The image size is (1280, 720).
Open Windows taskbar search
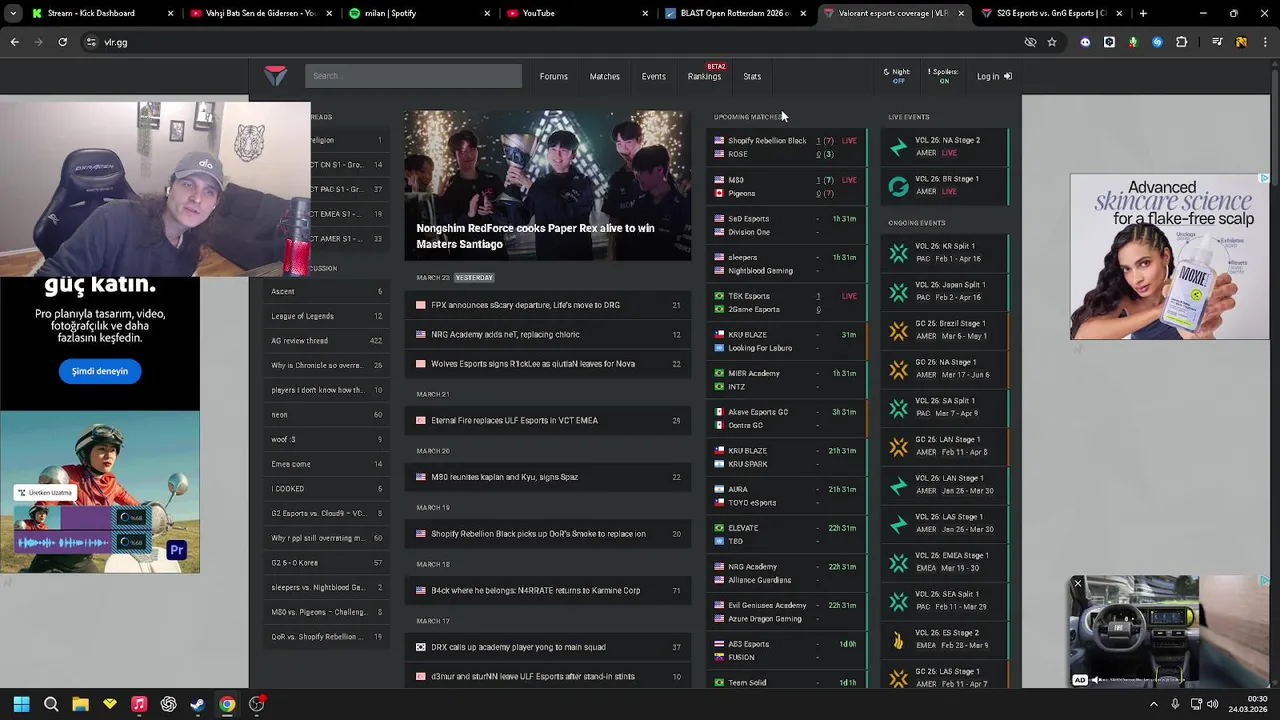[x=51, y=704]
